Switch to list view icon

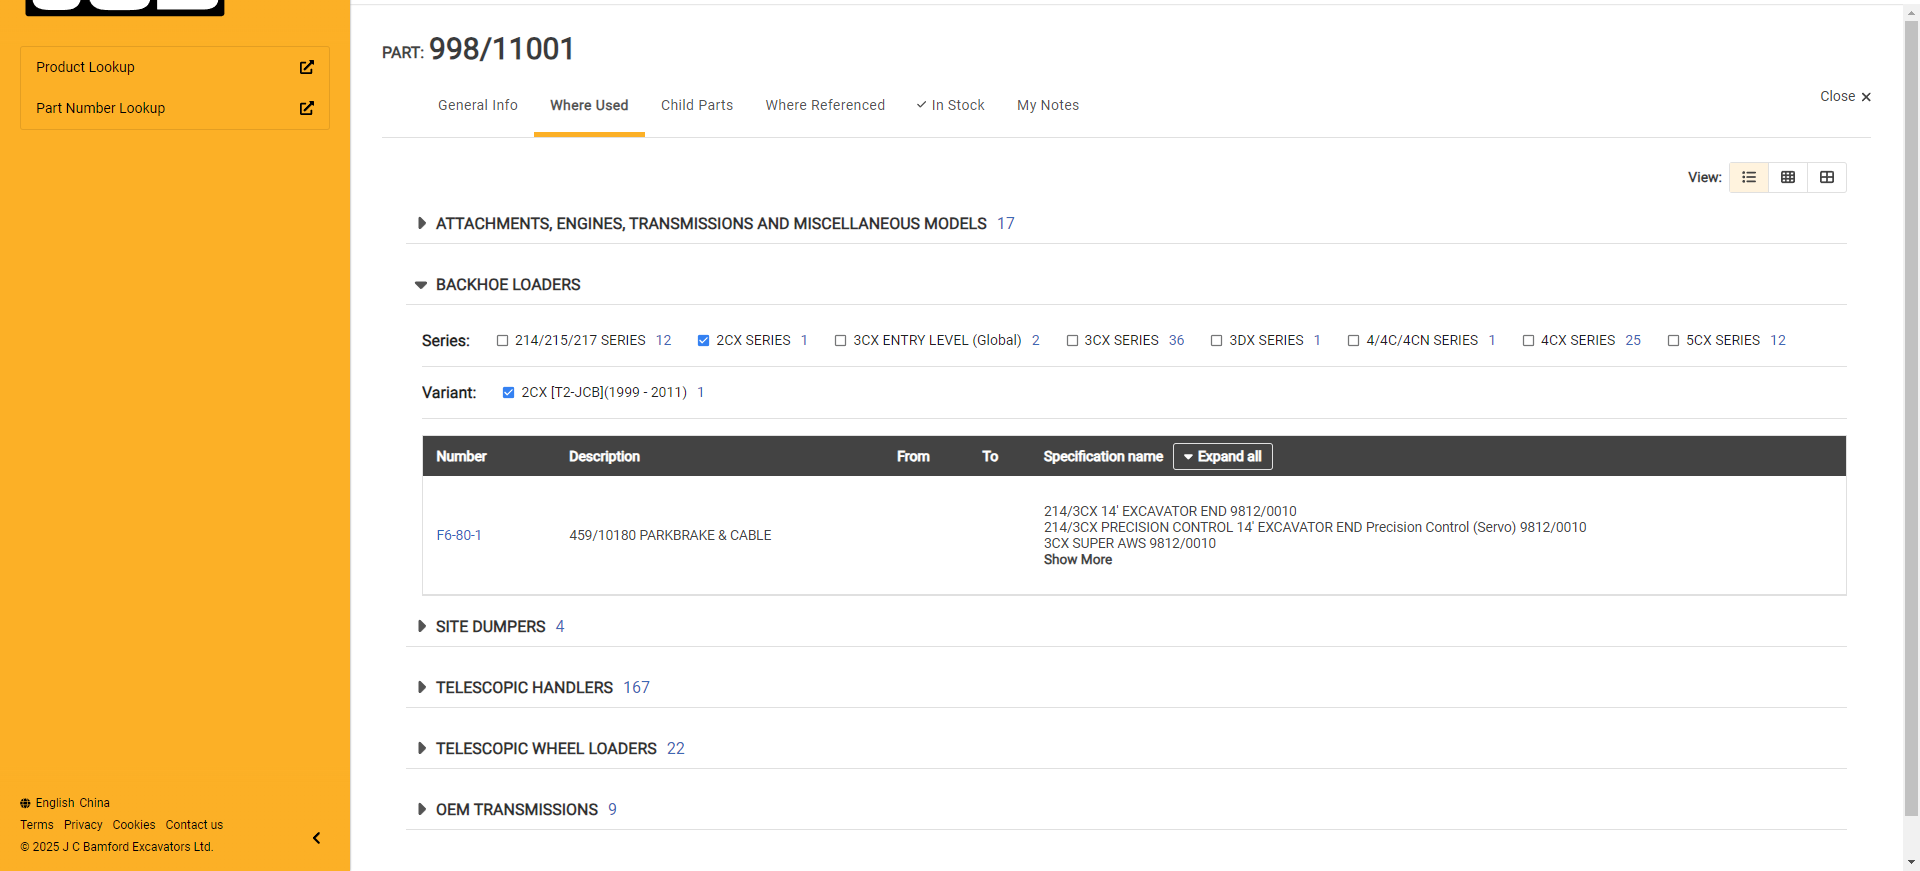(1748, 177)
